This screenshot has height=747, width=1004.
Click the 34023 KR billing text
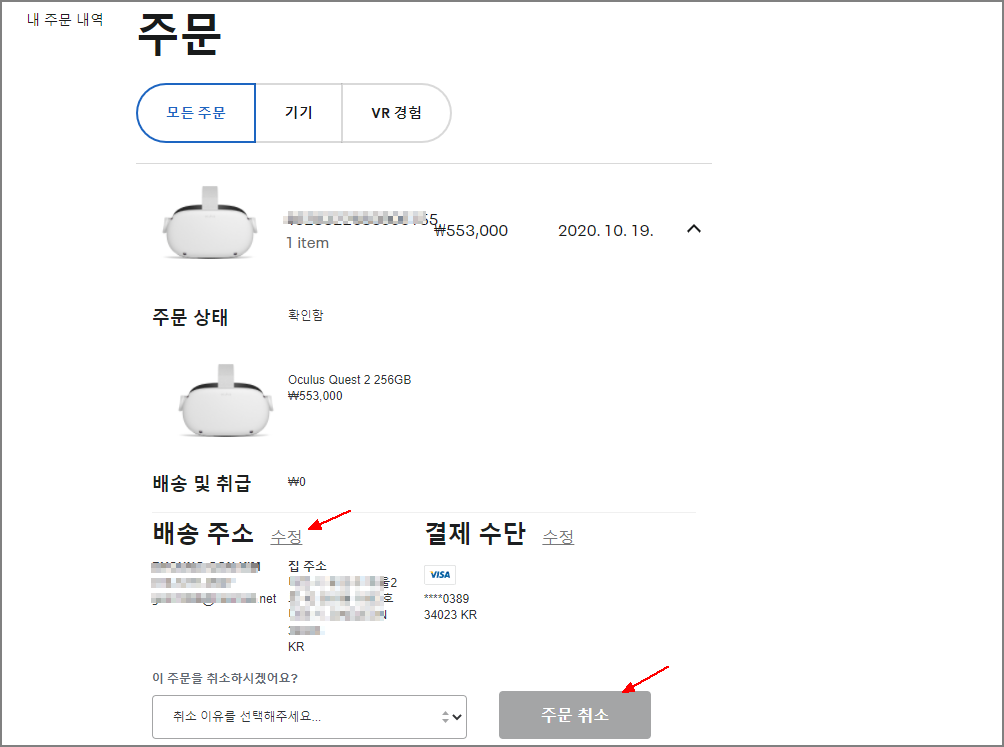point(450,615)
